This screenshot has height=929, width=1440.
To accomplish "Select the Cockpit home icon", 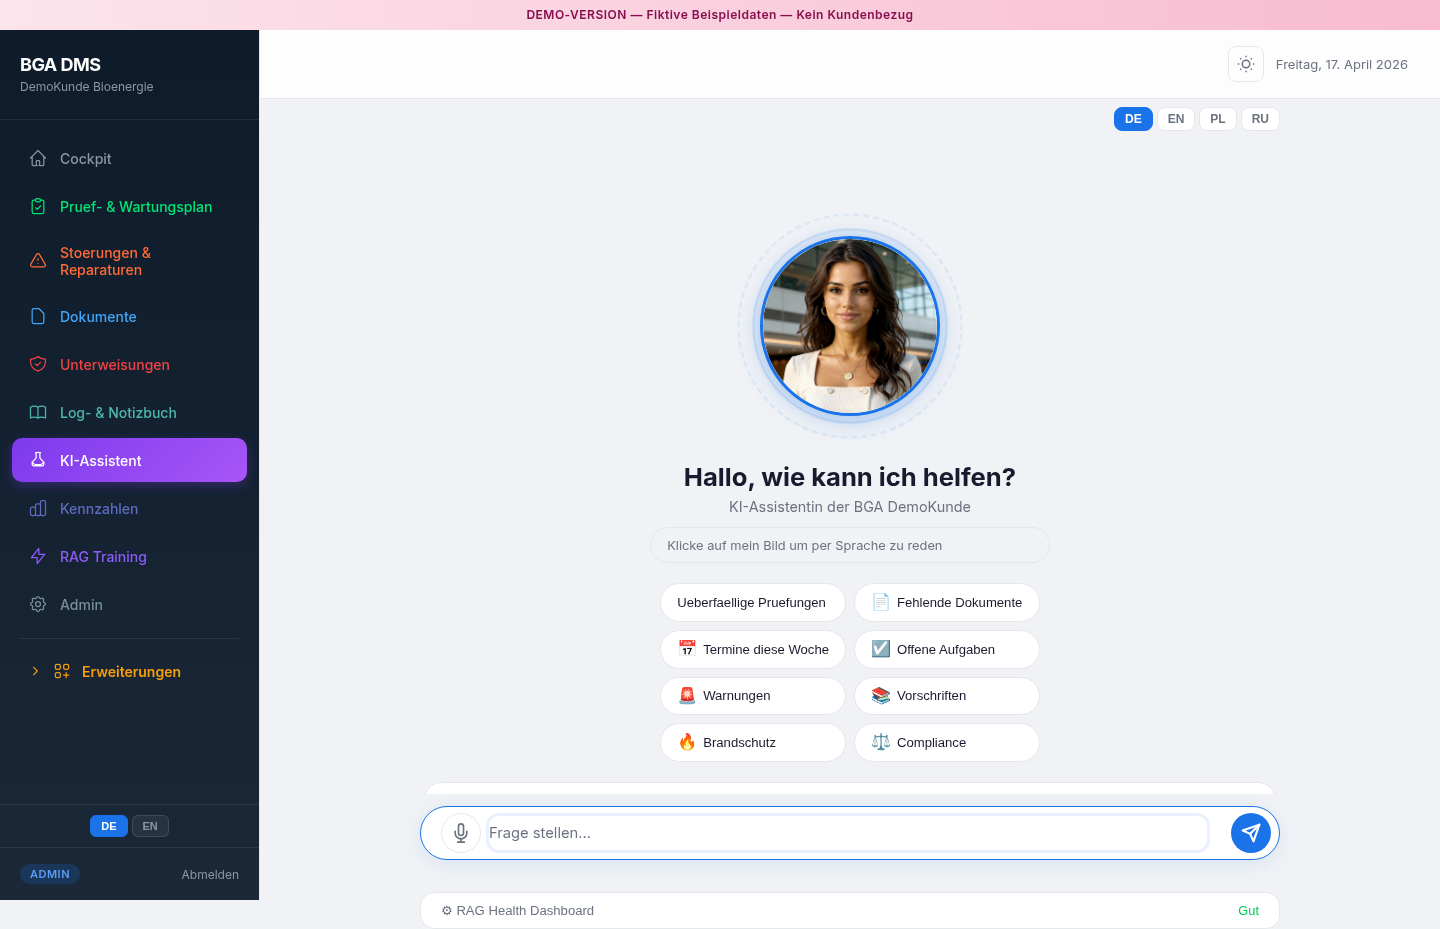I will pos(37,158).
